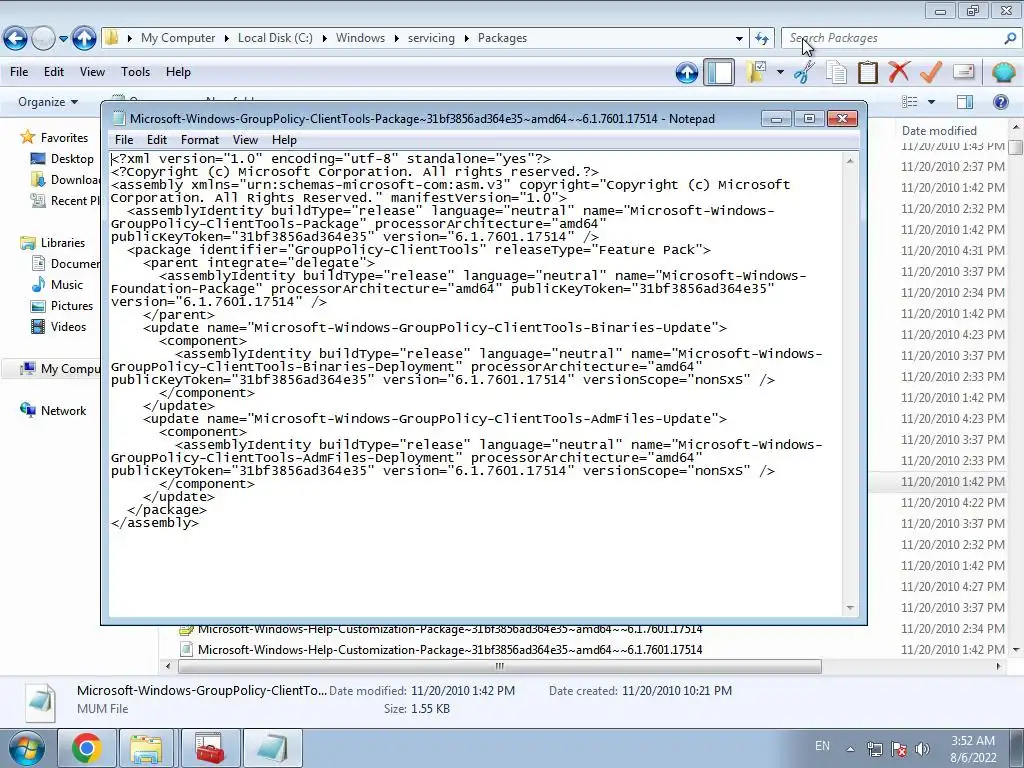Screen dimensions: 1024x768
Task: Click the Windows breadcrumb in address bar
Action: pos(360,38)
